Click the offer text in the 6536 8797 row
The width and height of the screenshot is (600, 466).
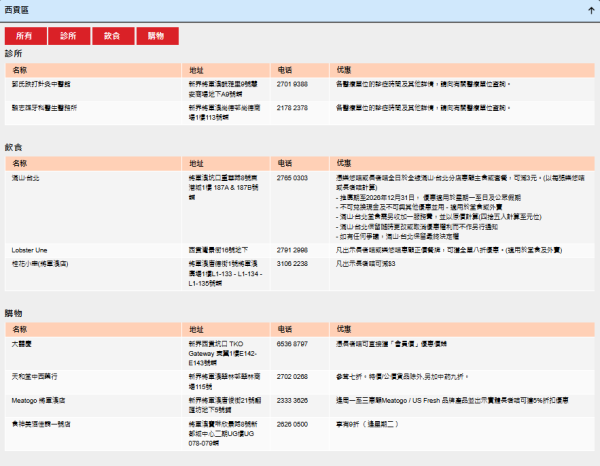point(391,344)
